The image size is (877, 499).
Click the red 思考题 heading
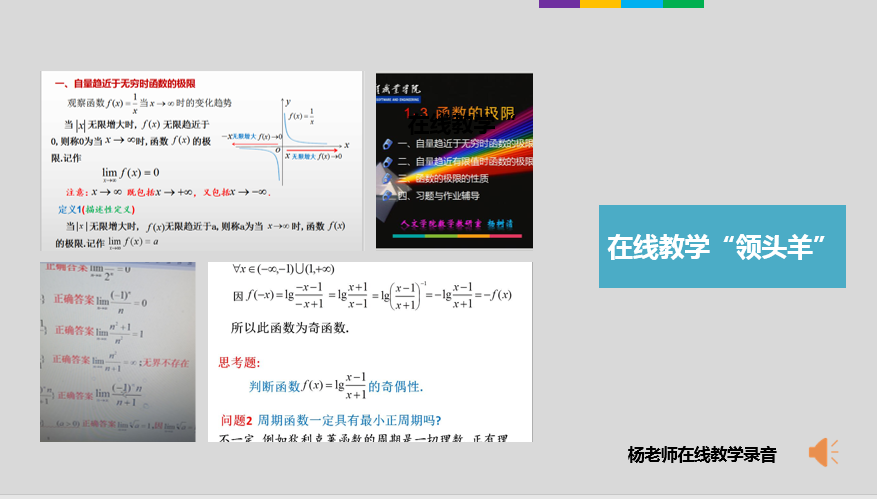(x=239, y=363)
